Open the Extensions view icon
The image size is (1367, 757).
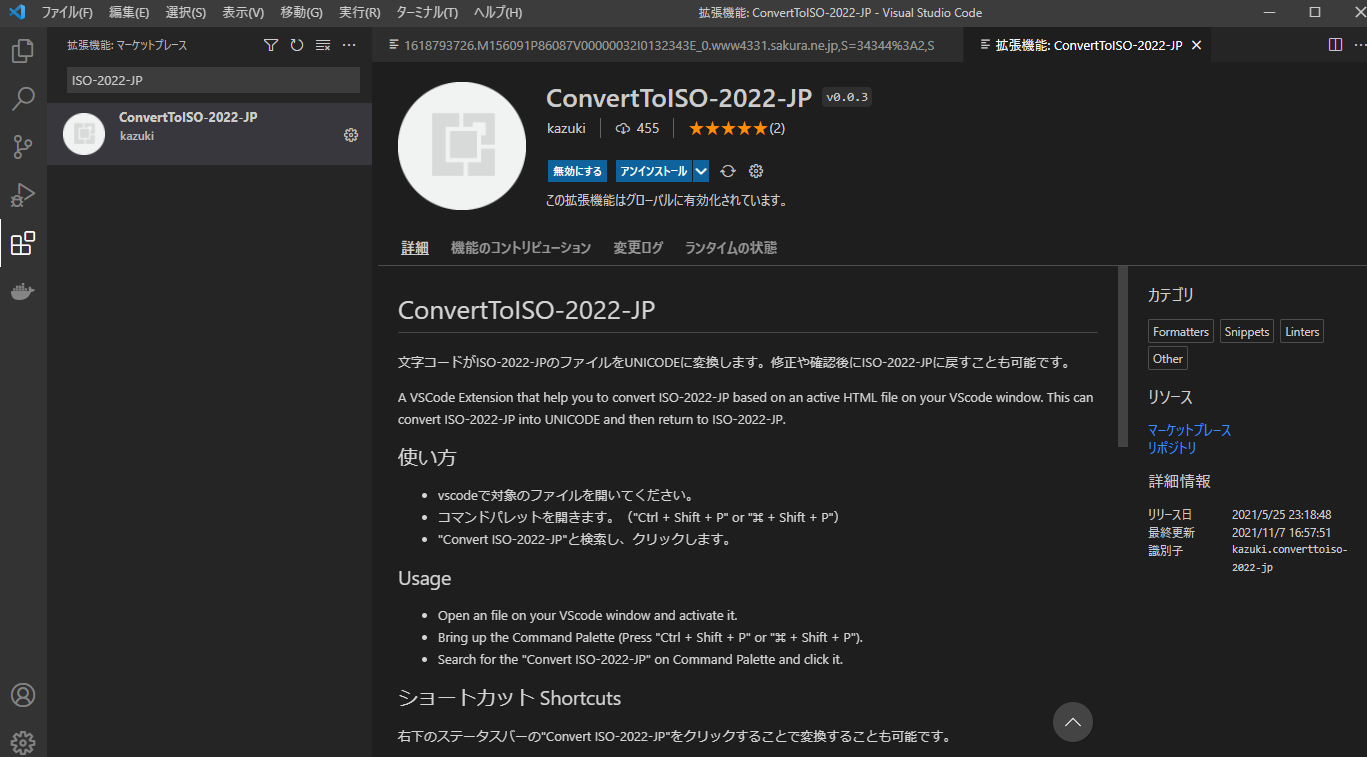pyautogui.click(x=22, y=243)
